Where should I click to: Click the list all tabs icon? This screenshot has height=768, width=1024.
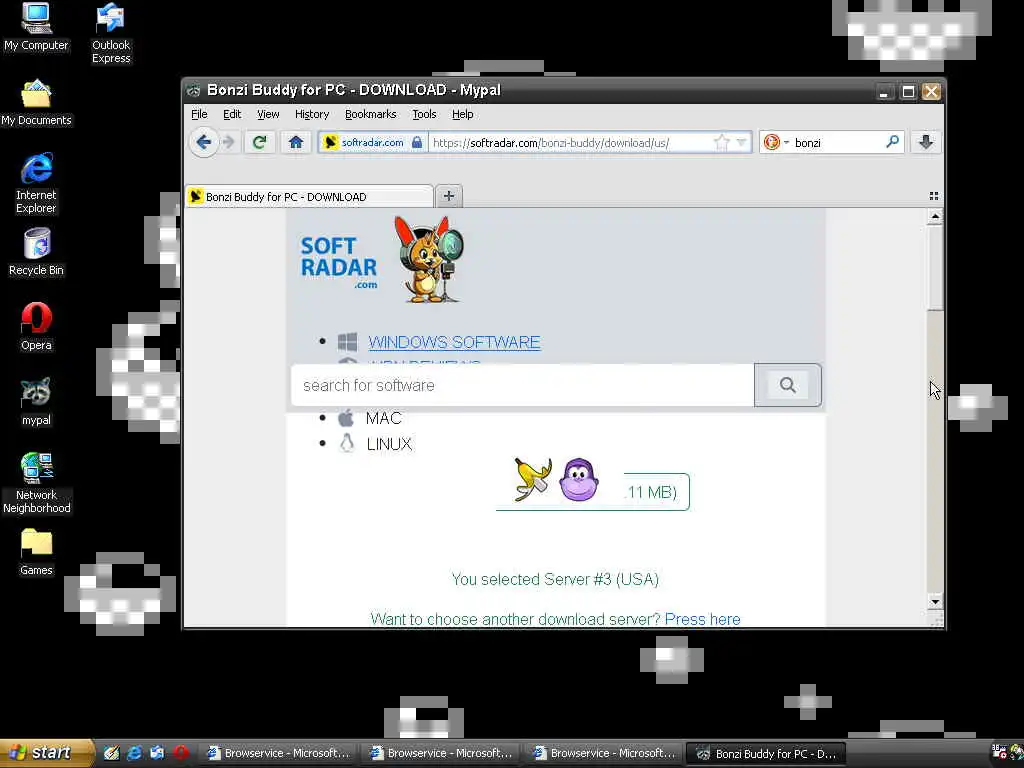point(934,196)
